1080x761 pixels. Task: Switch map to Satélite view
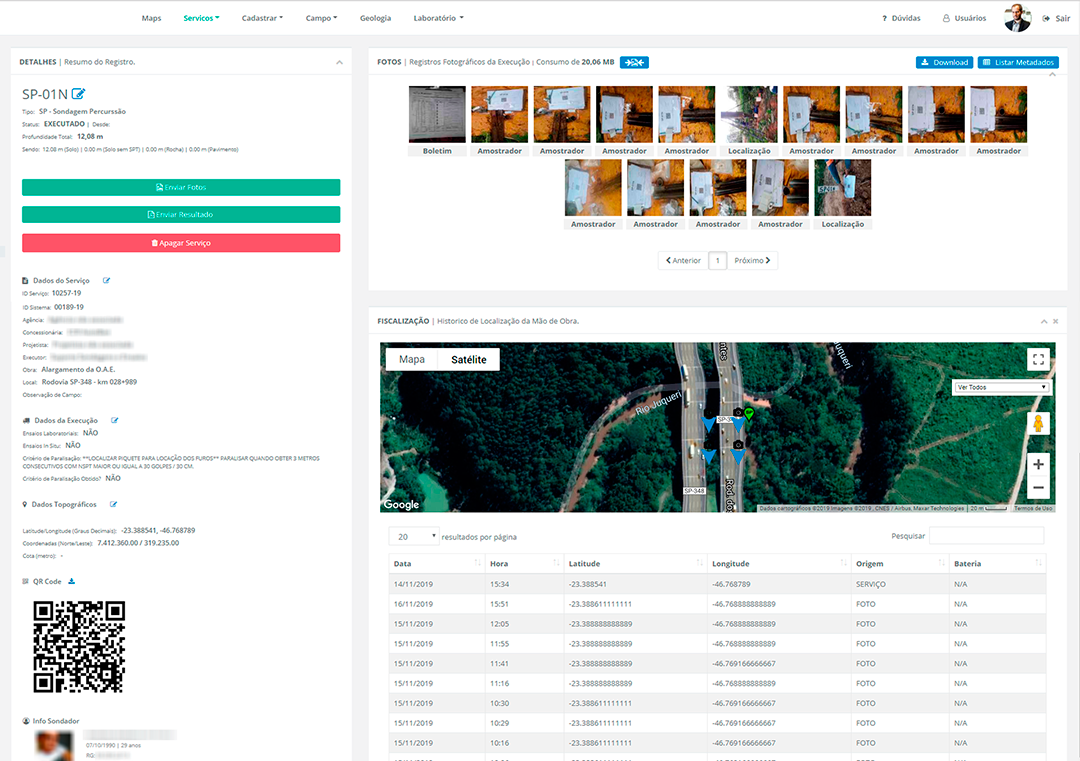coord(468,359)
